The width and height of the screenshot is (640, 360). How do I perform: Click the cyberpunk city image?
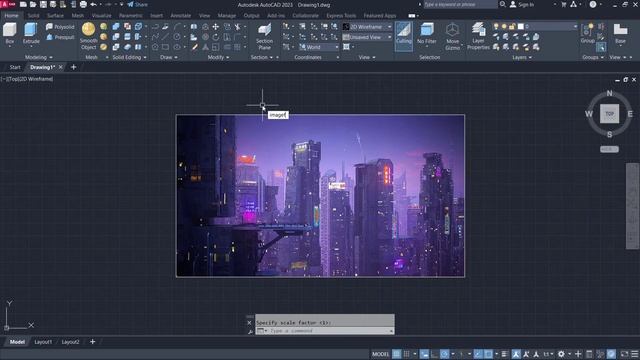[x=320, y=196]
